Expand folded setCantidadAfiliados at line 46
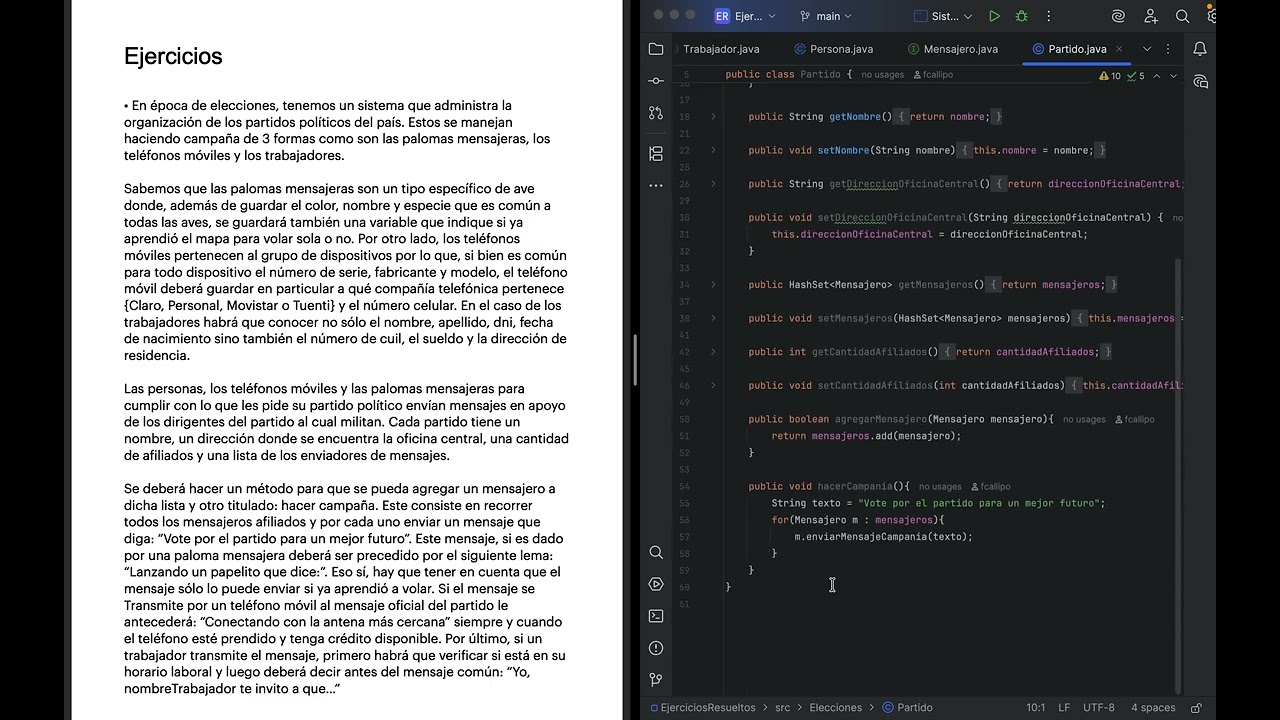 (713, 385)
